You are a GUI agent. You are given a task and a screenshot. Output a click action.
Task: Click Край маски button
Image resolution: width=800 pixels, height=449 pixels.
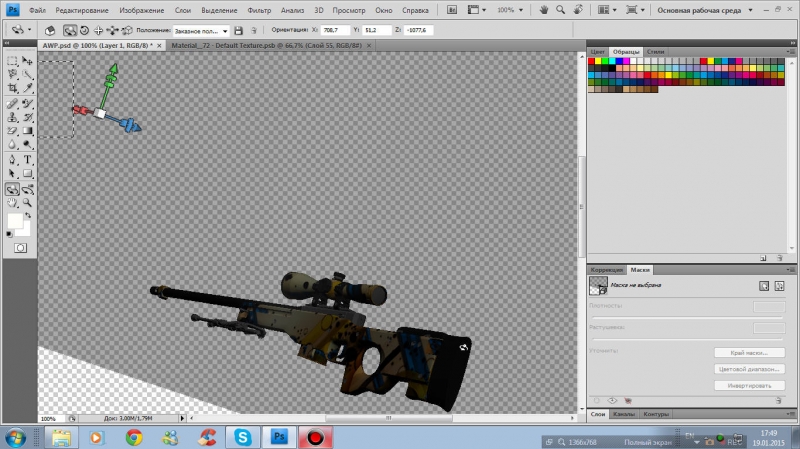click(x=749, y=353)
